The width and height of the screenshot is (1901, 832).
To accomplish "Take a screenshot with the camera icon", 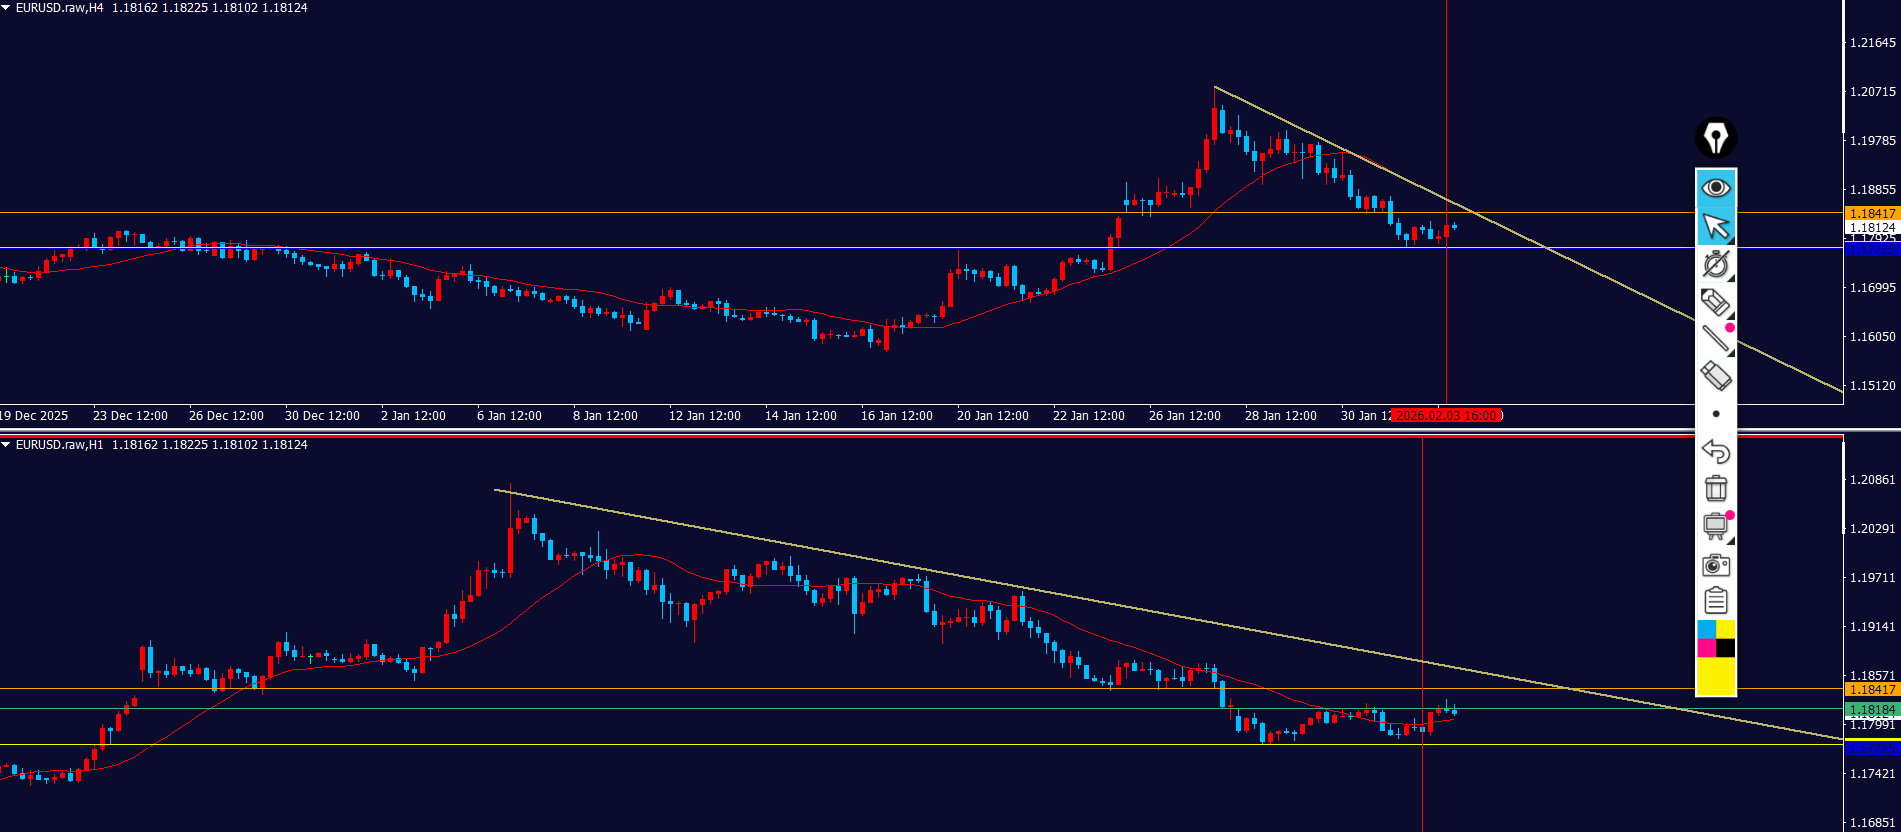I will coord(1716,565).
